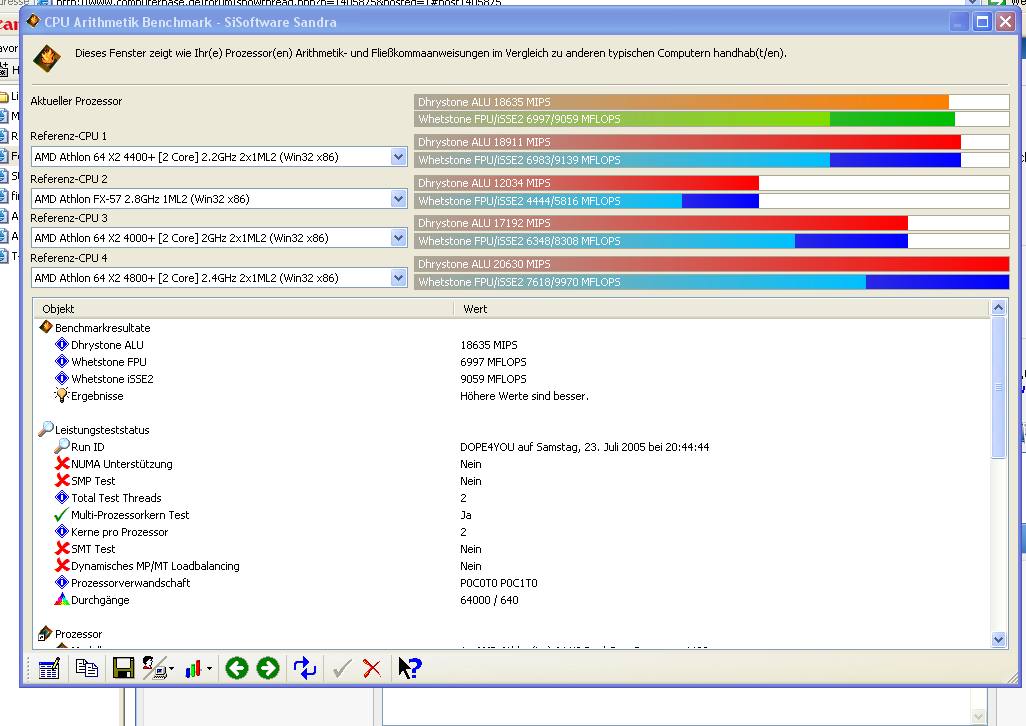Cancel using the red X toolbar icon
Image resolution: width=1026 pixels, height=726 pixels.
coord(372,668)
